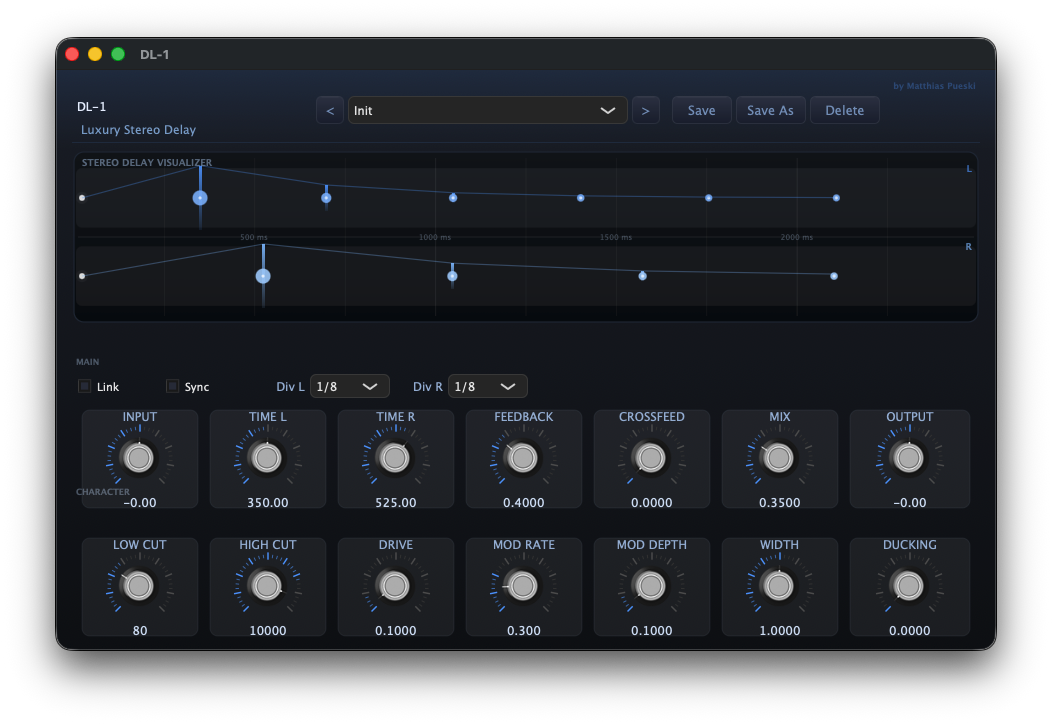Open the Init preset dropdown
This screenshot has height=724, width=1052.
pyautogui.click(x=487, y=110)
